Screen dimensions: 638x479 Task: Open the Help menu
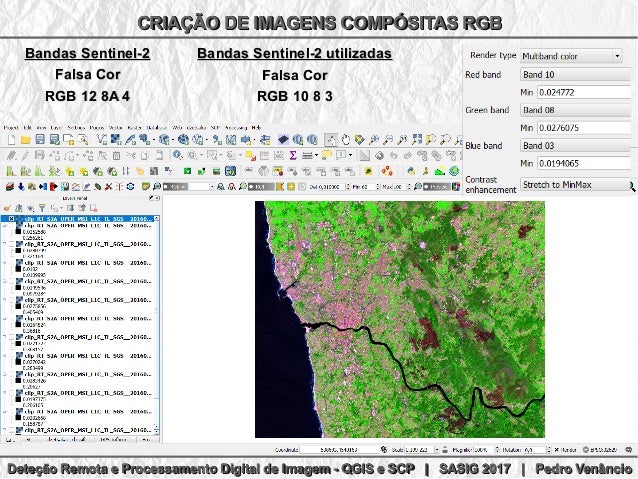pyautogui.click(x=256, y=128)
